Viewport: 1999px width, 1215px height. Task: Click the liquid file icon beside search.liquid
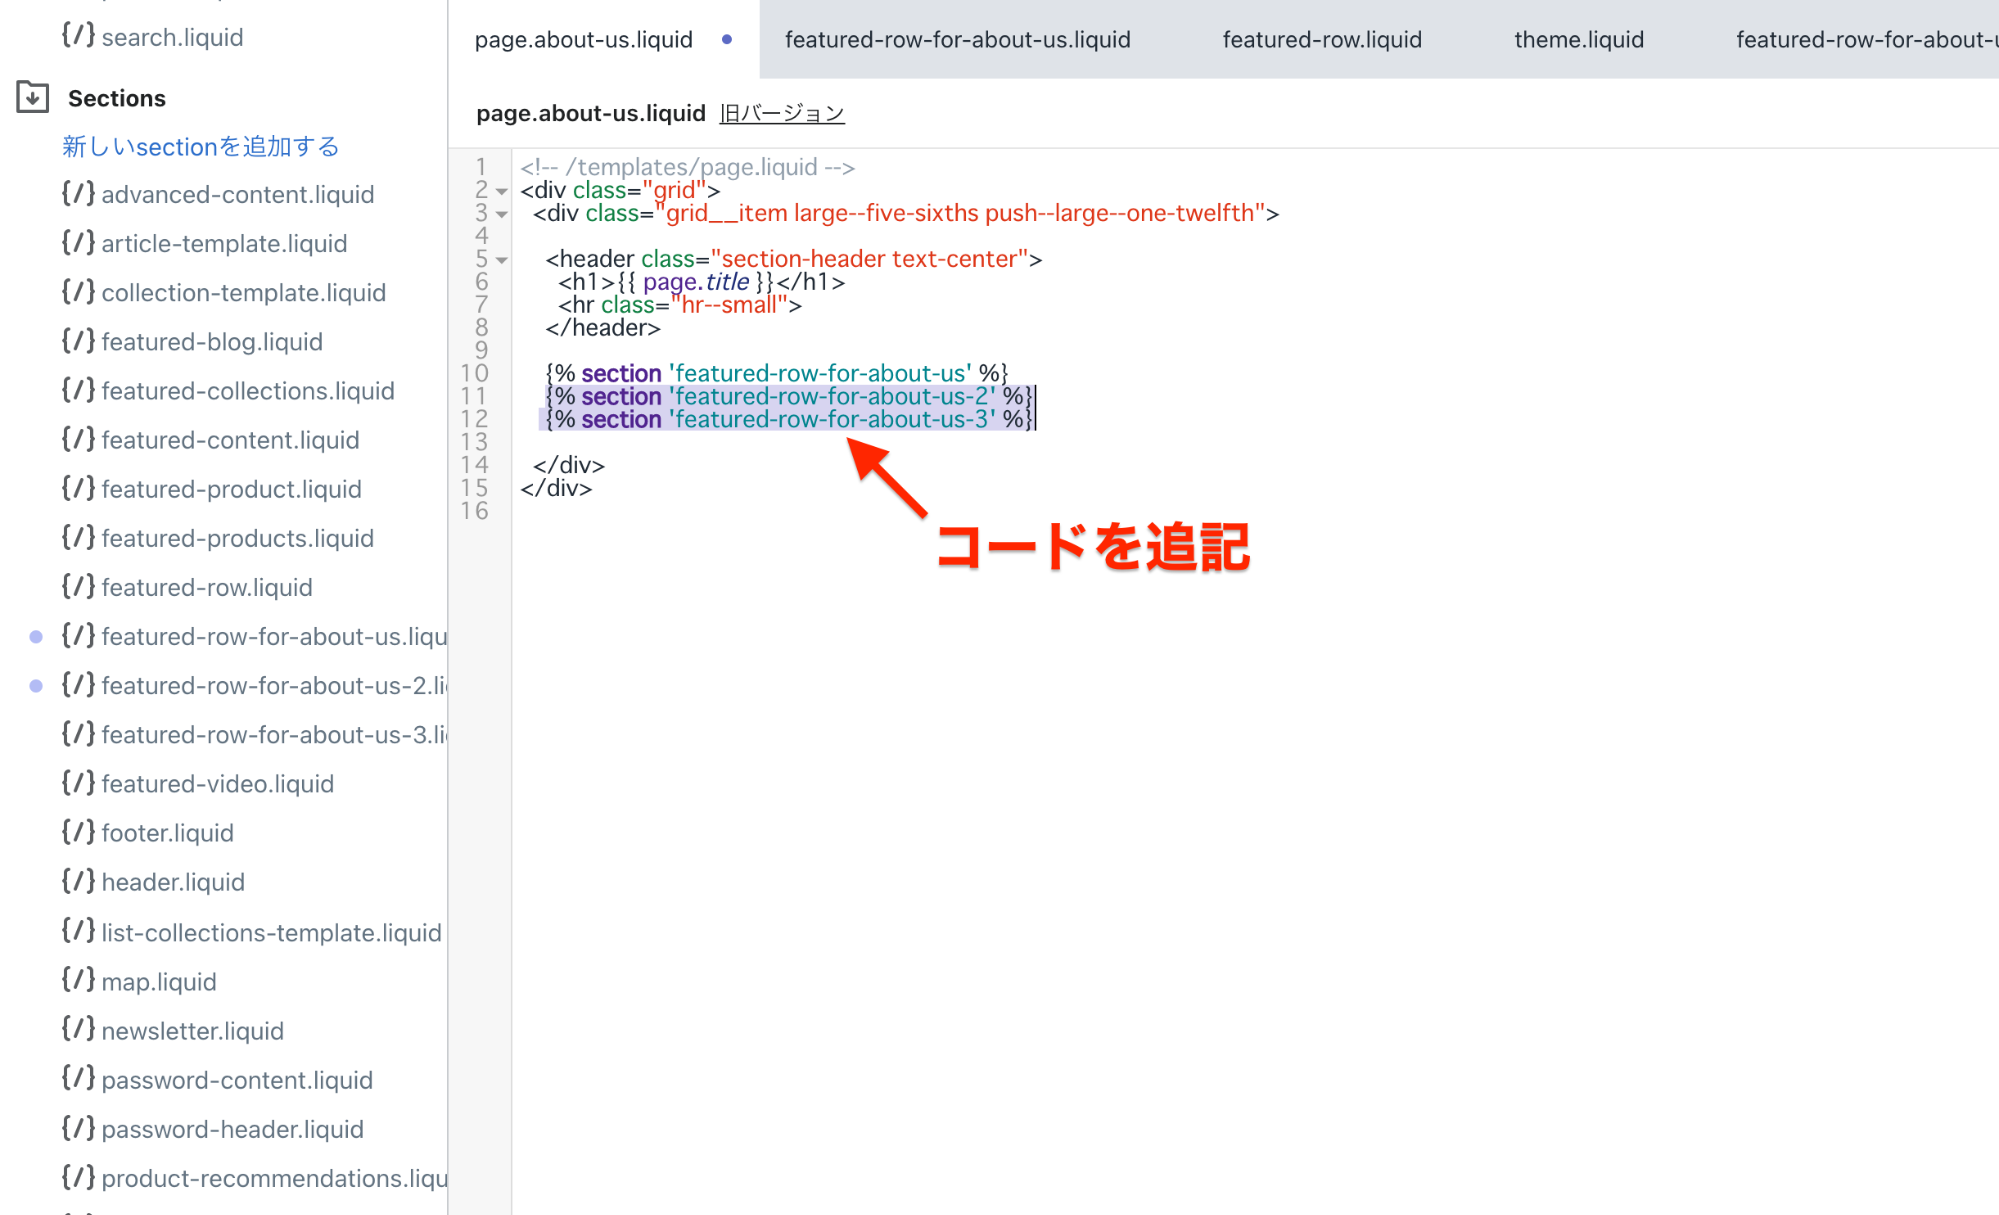[x=78, y=36]
